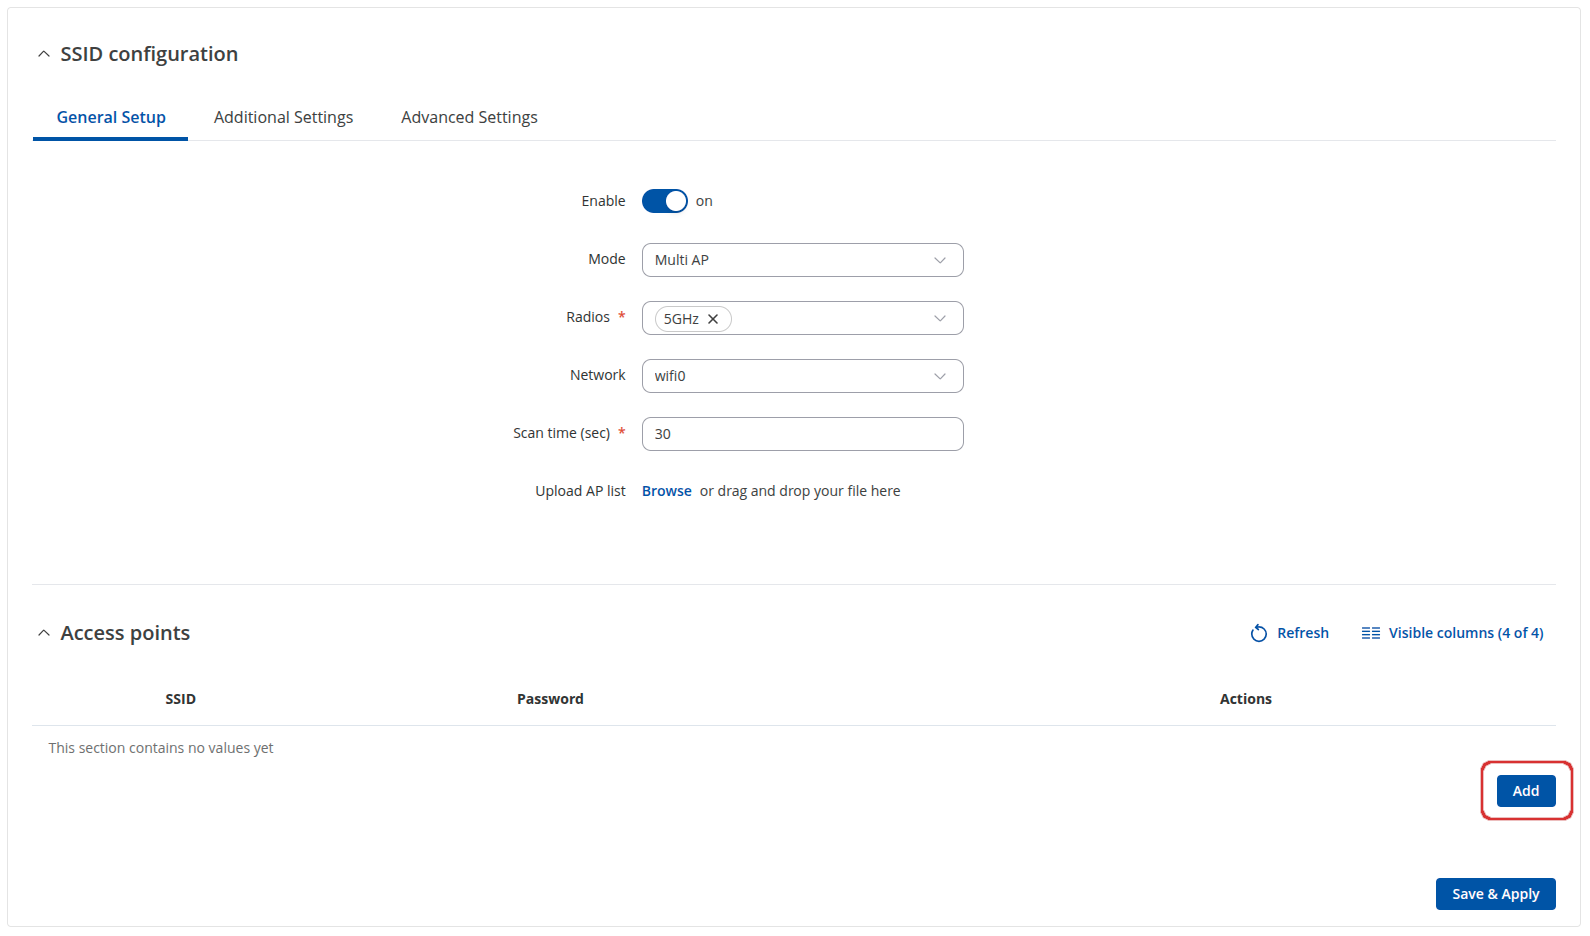1590x936 pixels.
Task: Click the Refresh circular arrow icon
Action: coord(1258,633)
